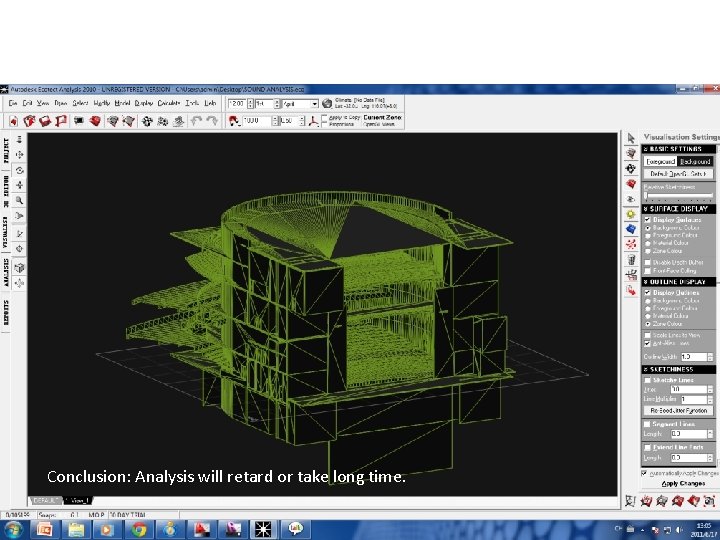Click the red axis origin icon

click(x=313, y=121)
